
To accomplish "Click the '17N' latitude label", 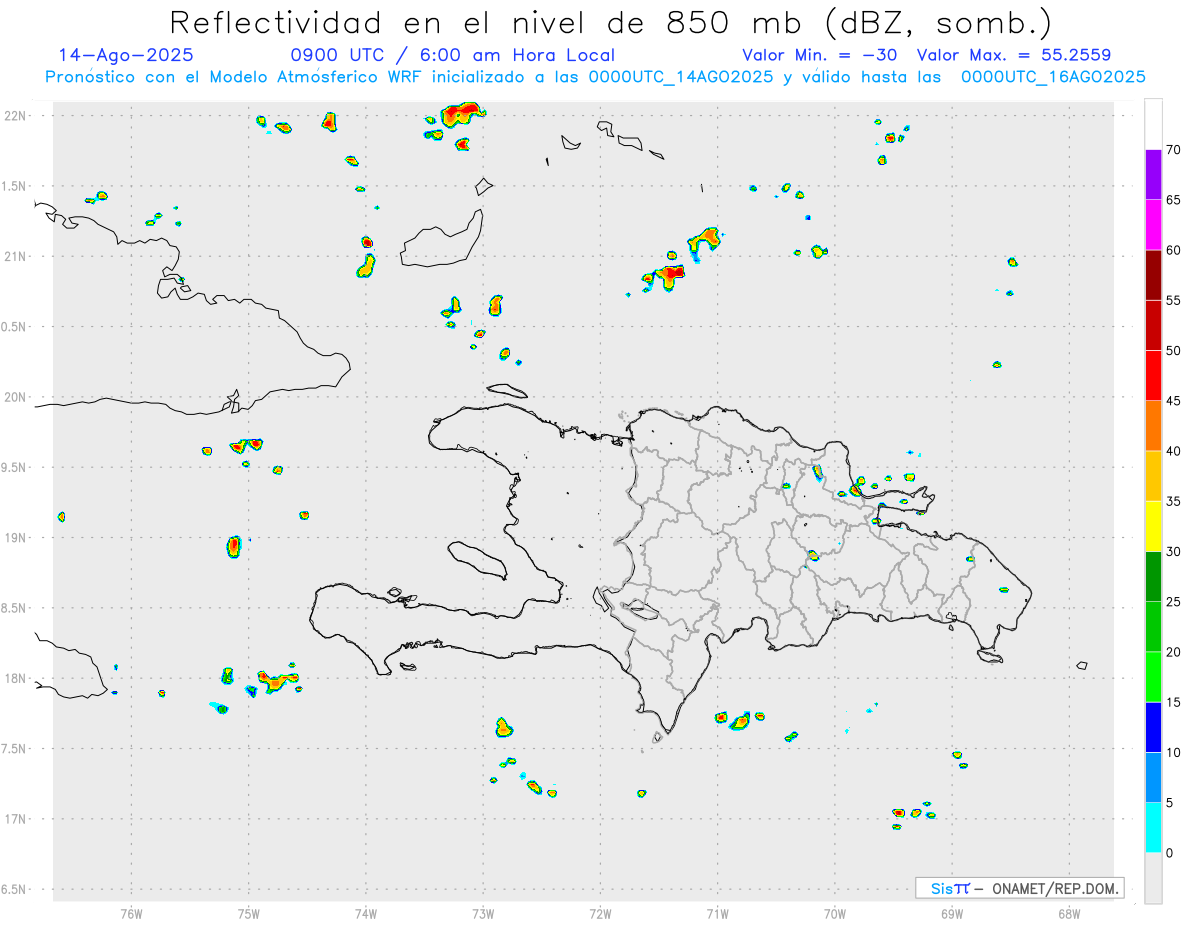I will (x=15, y=819).
